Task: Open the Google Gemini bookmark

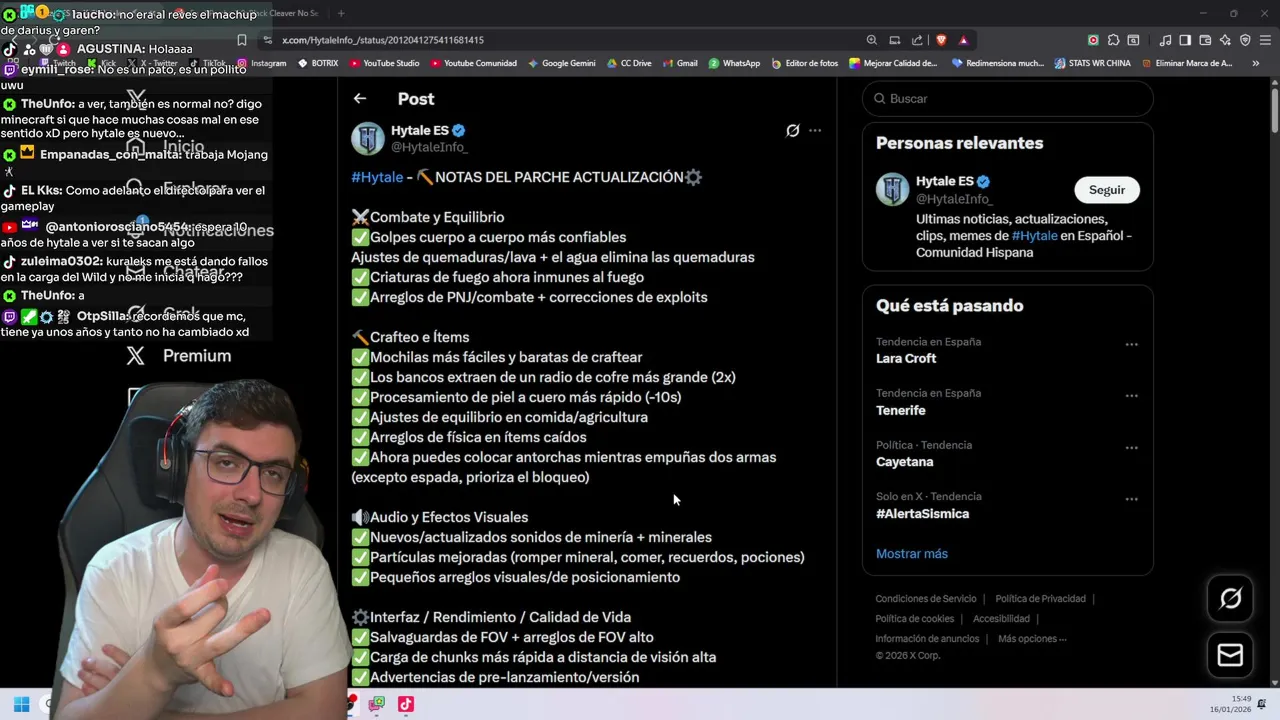Action: pyautogui.click(x=561, y=63)
